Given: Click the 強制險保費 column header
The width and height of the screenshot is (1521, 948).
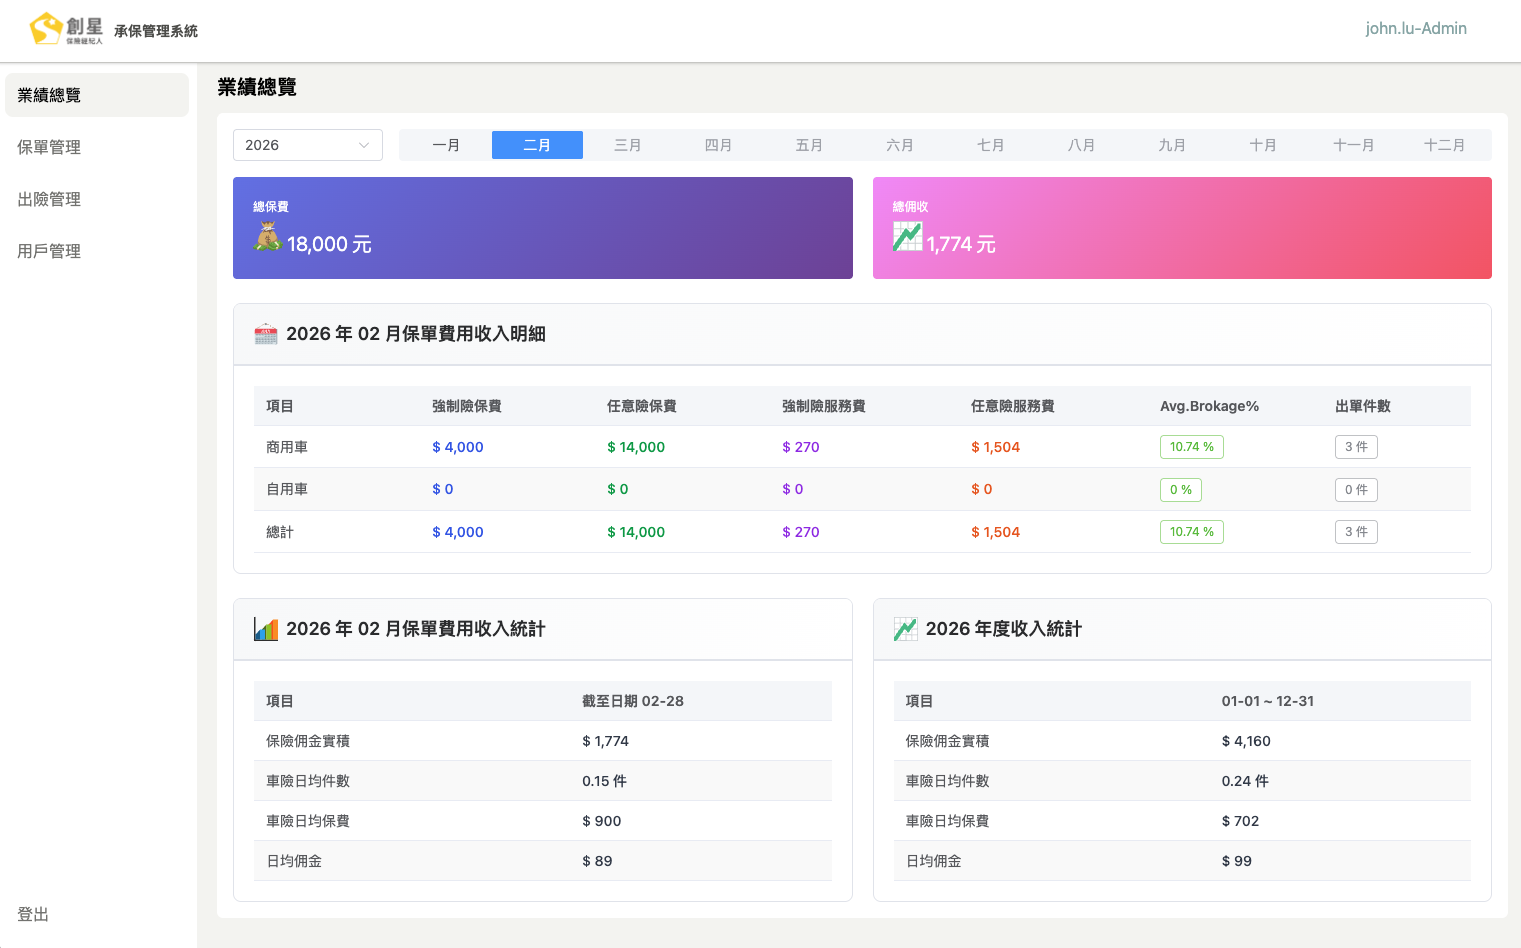Looking at the screenshot, I should pyautogui.click(x=467, y=406).
